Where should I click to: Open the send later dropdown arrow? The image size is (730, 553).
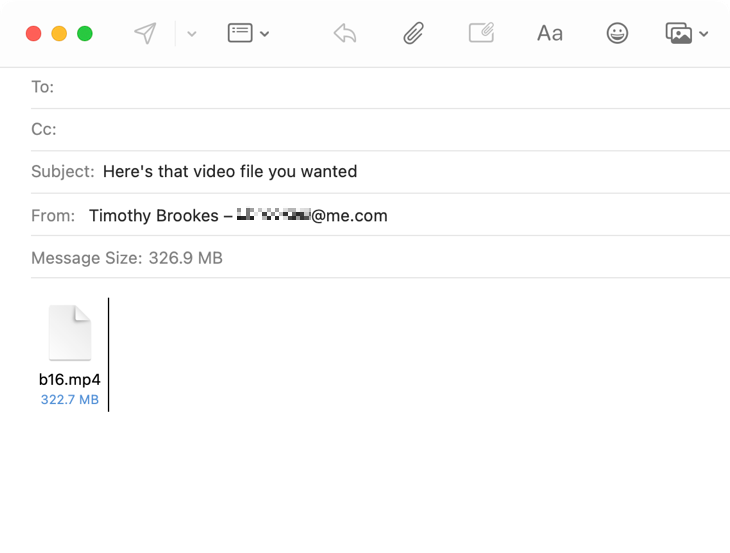(192, 34)
